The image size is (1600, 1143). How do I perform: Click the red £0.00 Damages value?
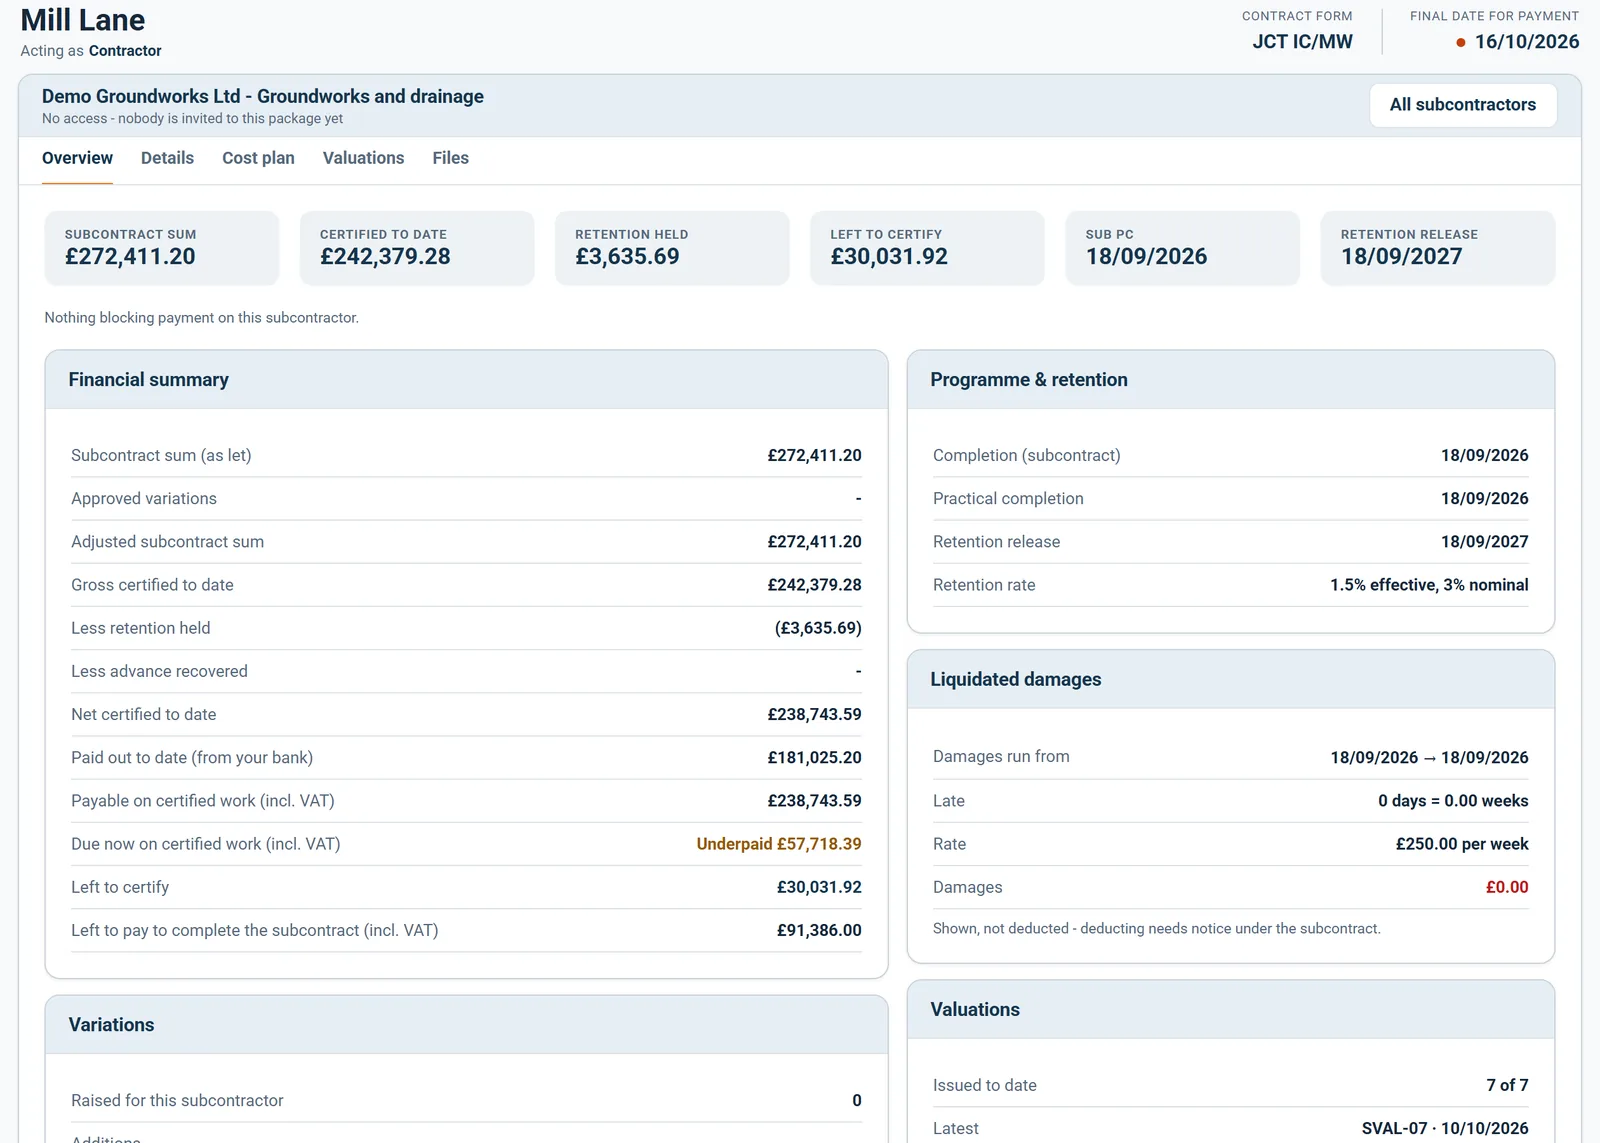[1507, 887]
